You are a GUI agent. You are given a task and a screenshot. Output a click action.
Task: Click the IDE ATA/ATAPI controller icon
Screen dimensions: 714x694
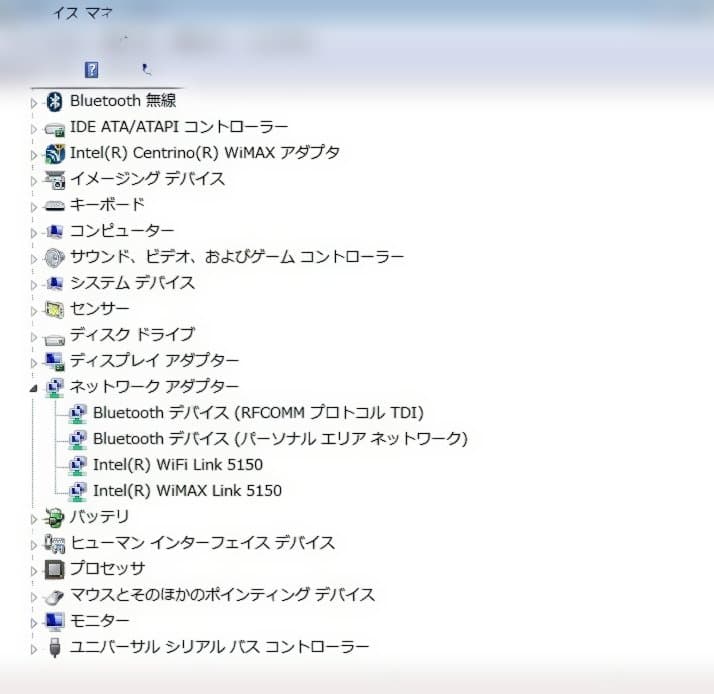coord(55,129)
